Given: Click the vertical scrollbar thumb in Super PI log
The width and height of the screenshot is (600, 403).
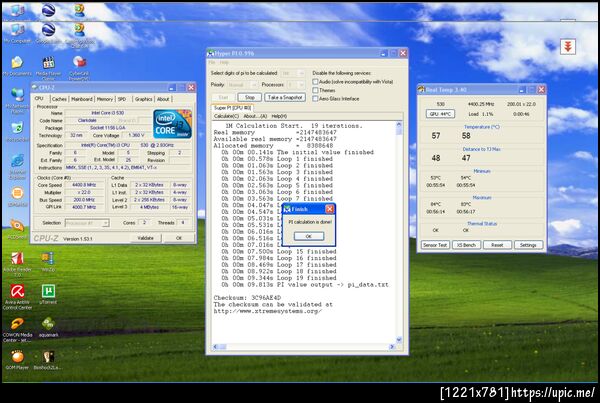Looking at the screenshot, I should (x=399, y=131).
